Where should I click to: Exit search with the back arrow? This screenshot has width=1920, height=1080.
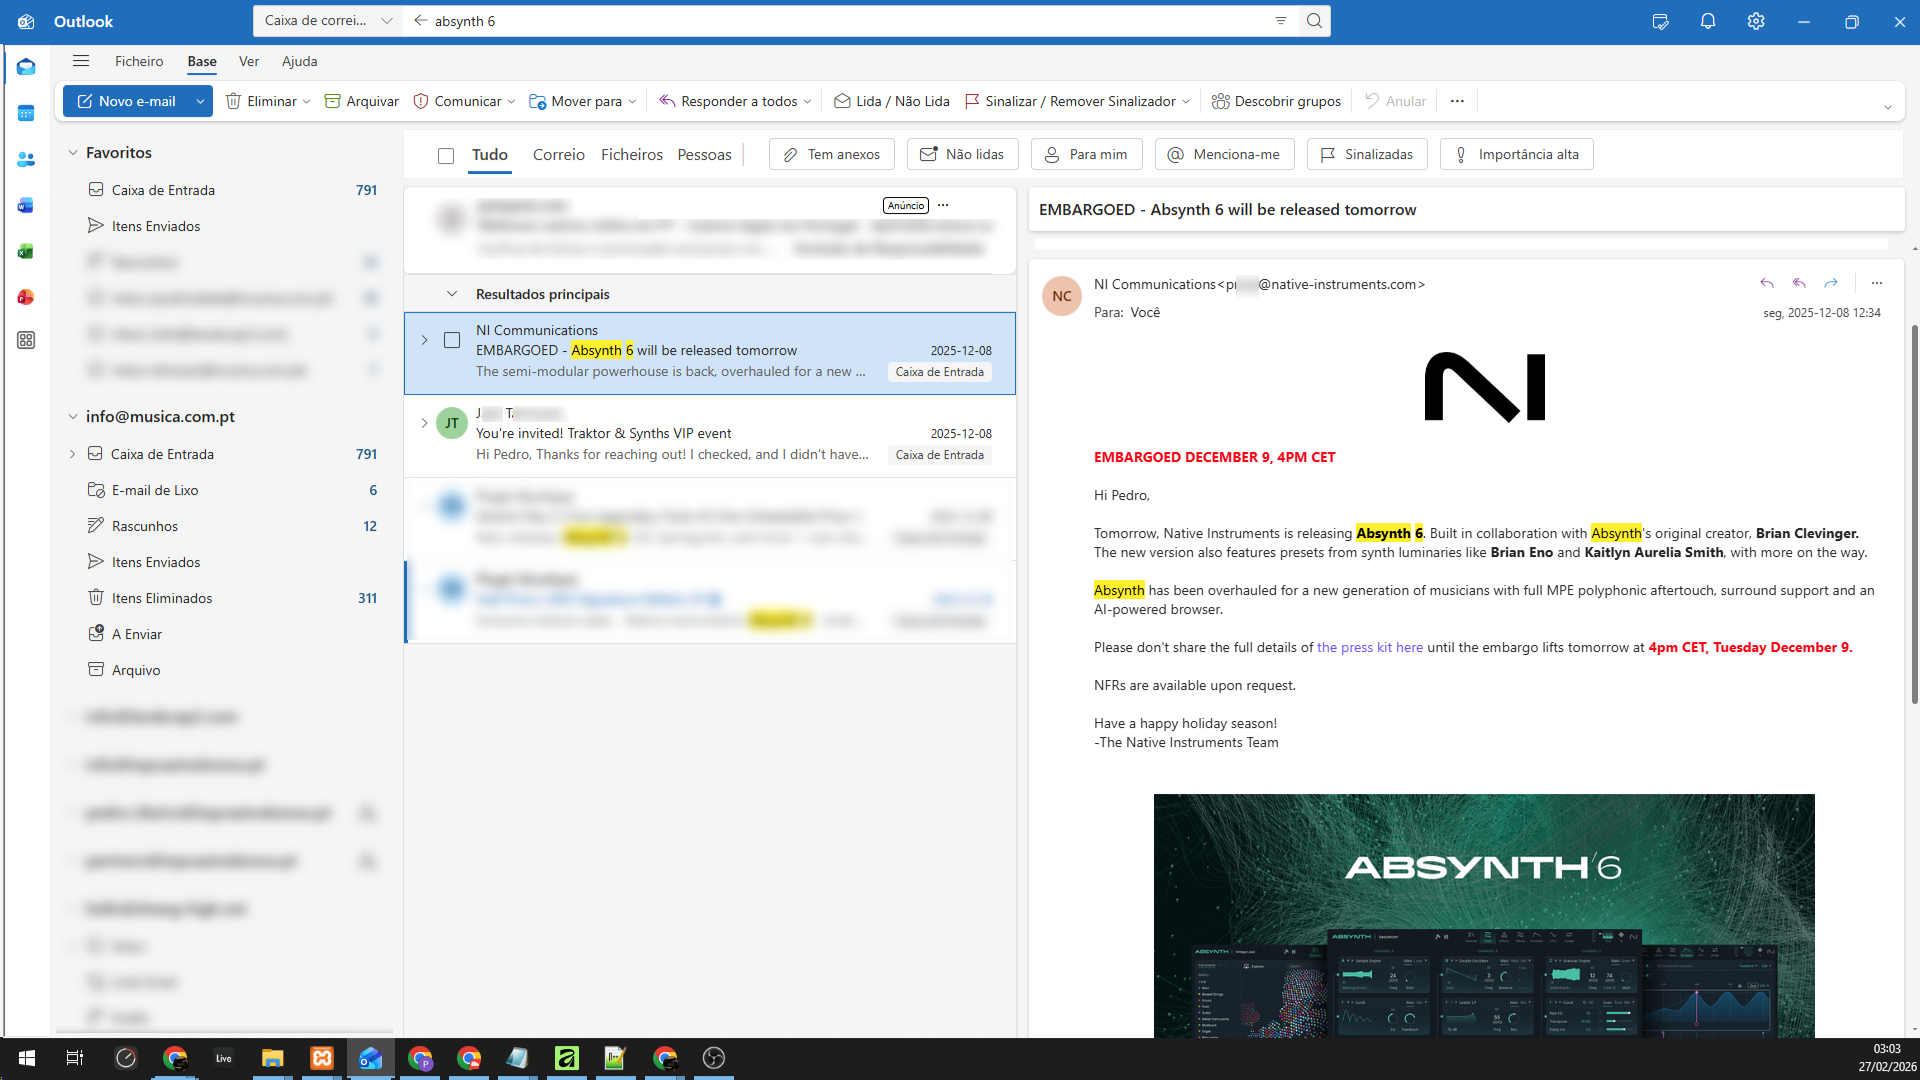click(420, 21)
